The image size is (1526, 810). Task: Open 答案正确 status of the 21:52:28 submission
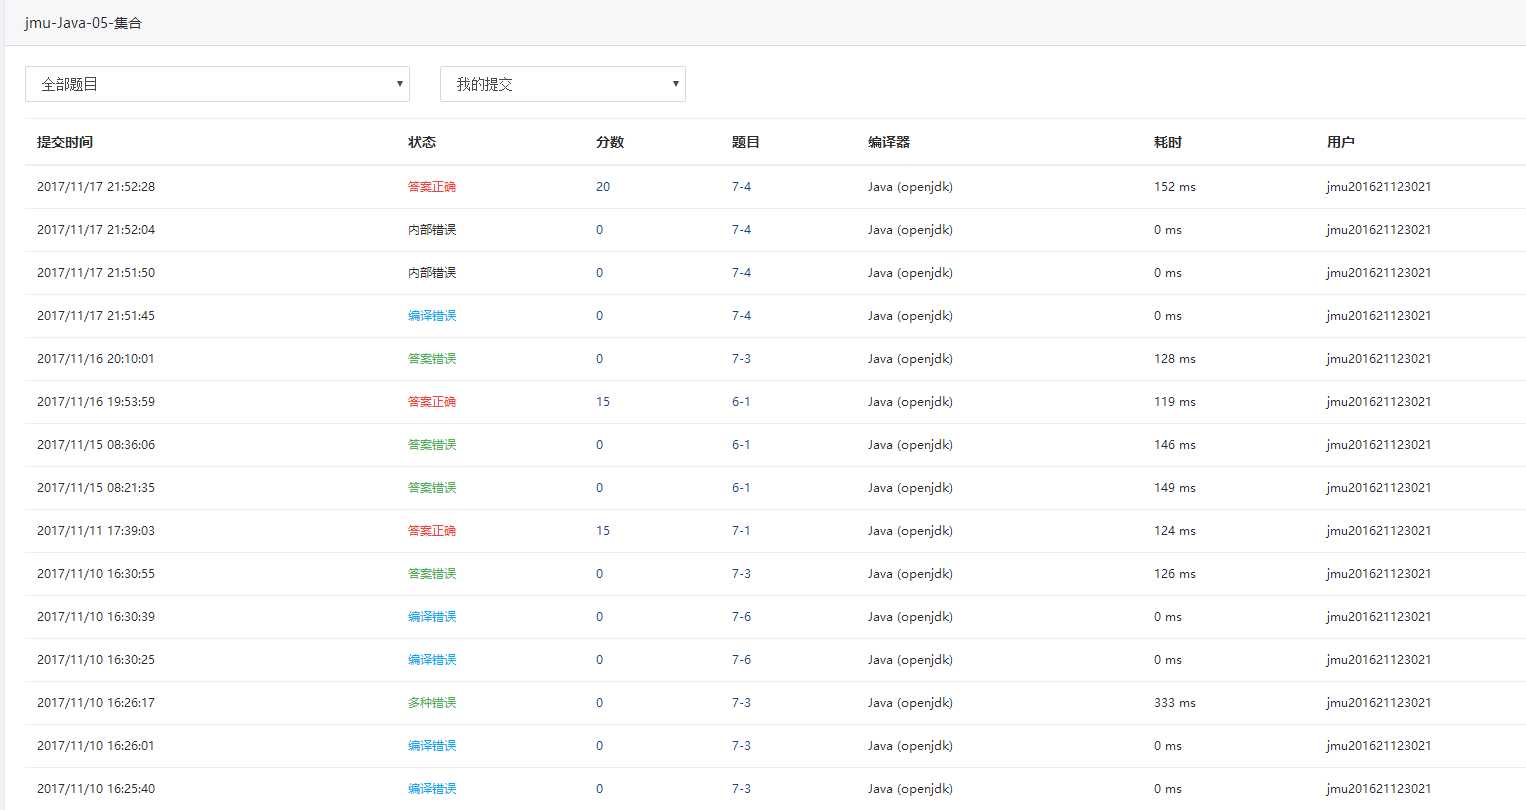tap(432, 187)
